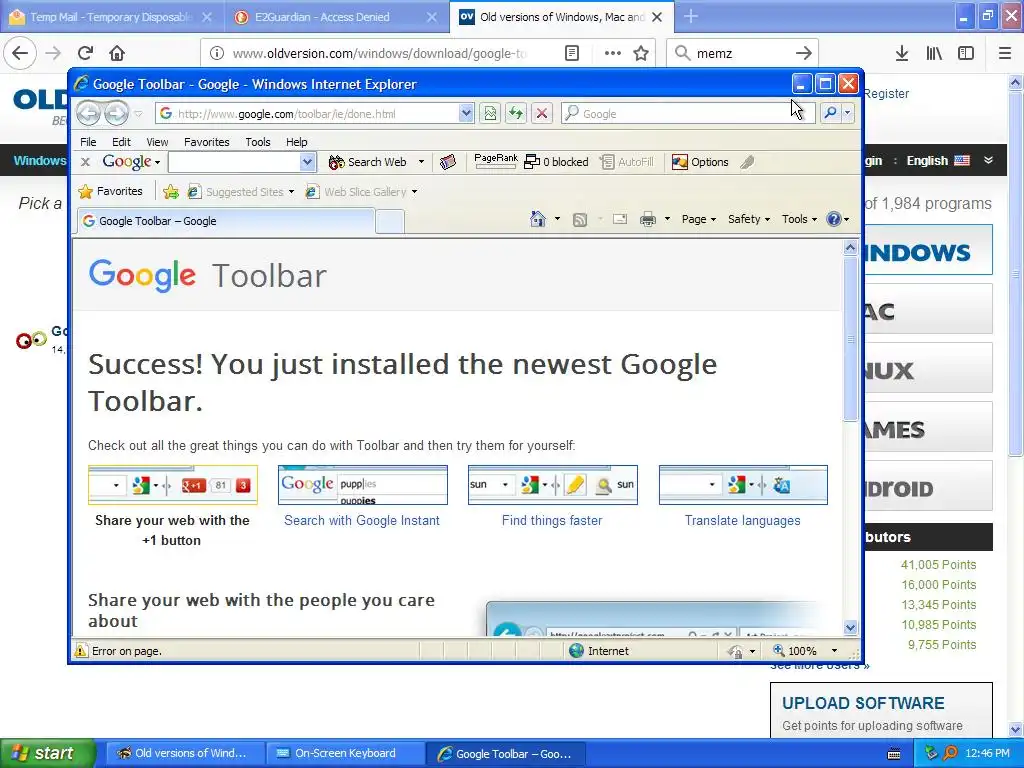
Task: Click the IE forward navigation button
Action: coord(116,114)
